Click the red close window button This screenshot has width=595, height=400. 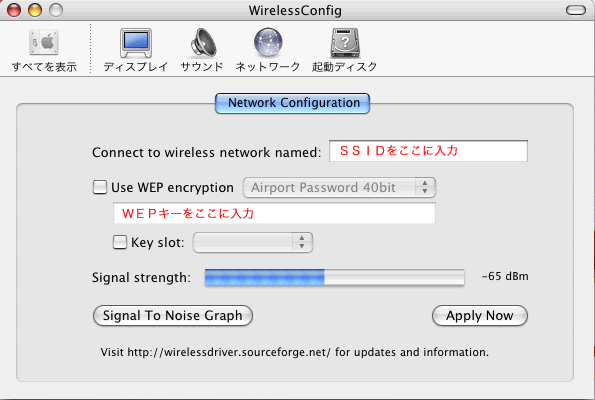(x=14, y=10)
